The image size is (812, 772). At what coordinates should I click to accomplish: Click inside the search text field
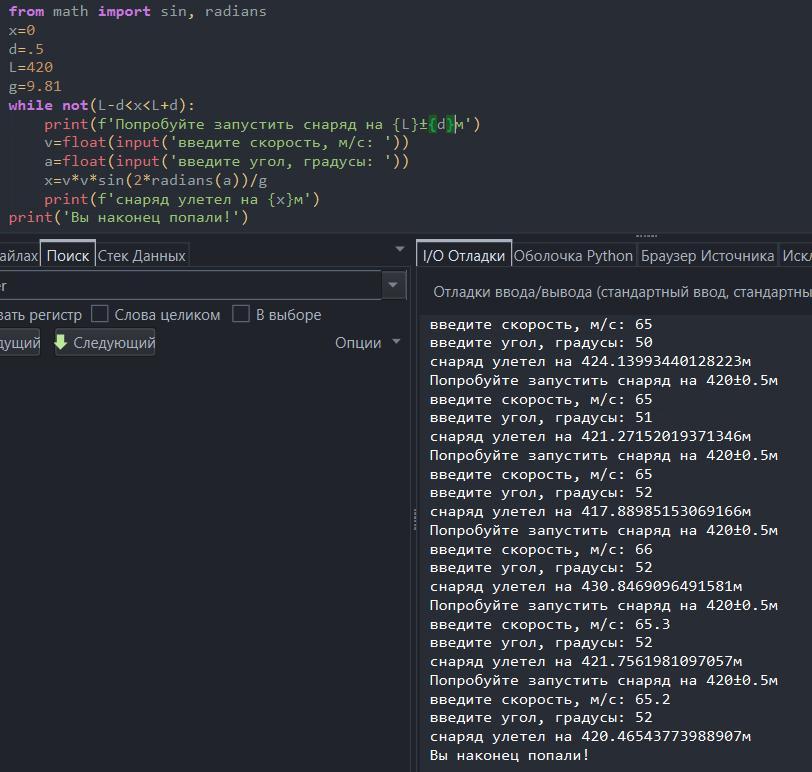(x=190, y=285)
